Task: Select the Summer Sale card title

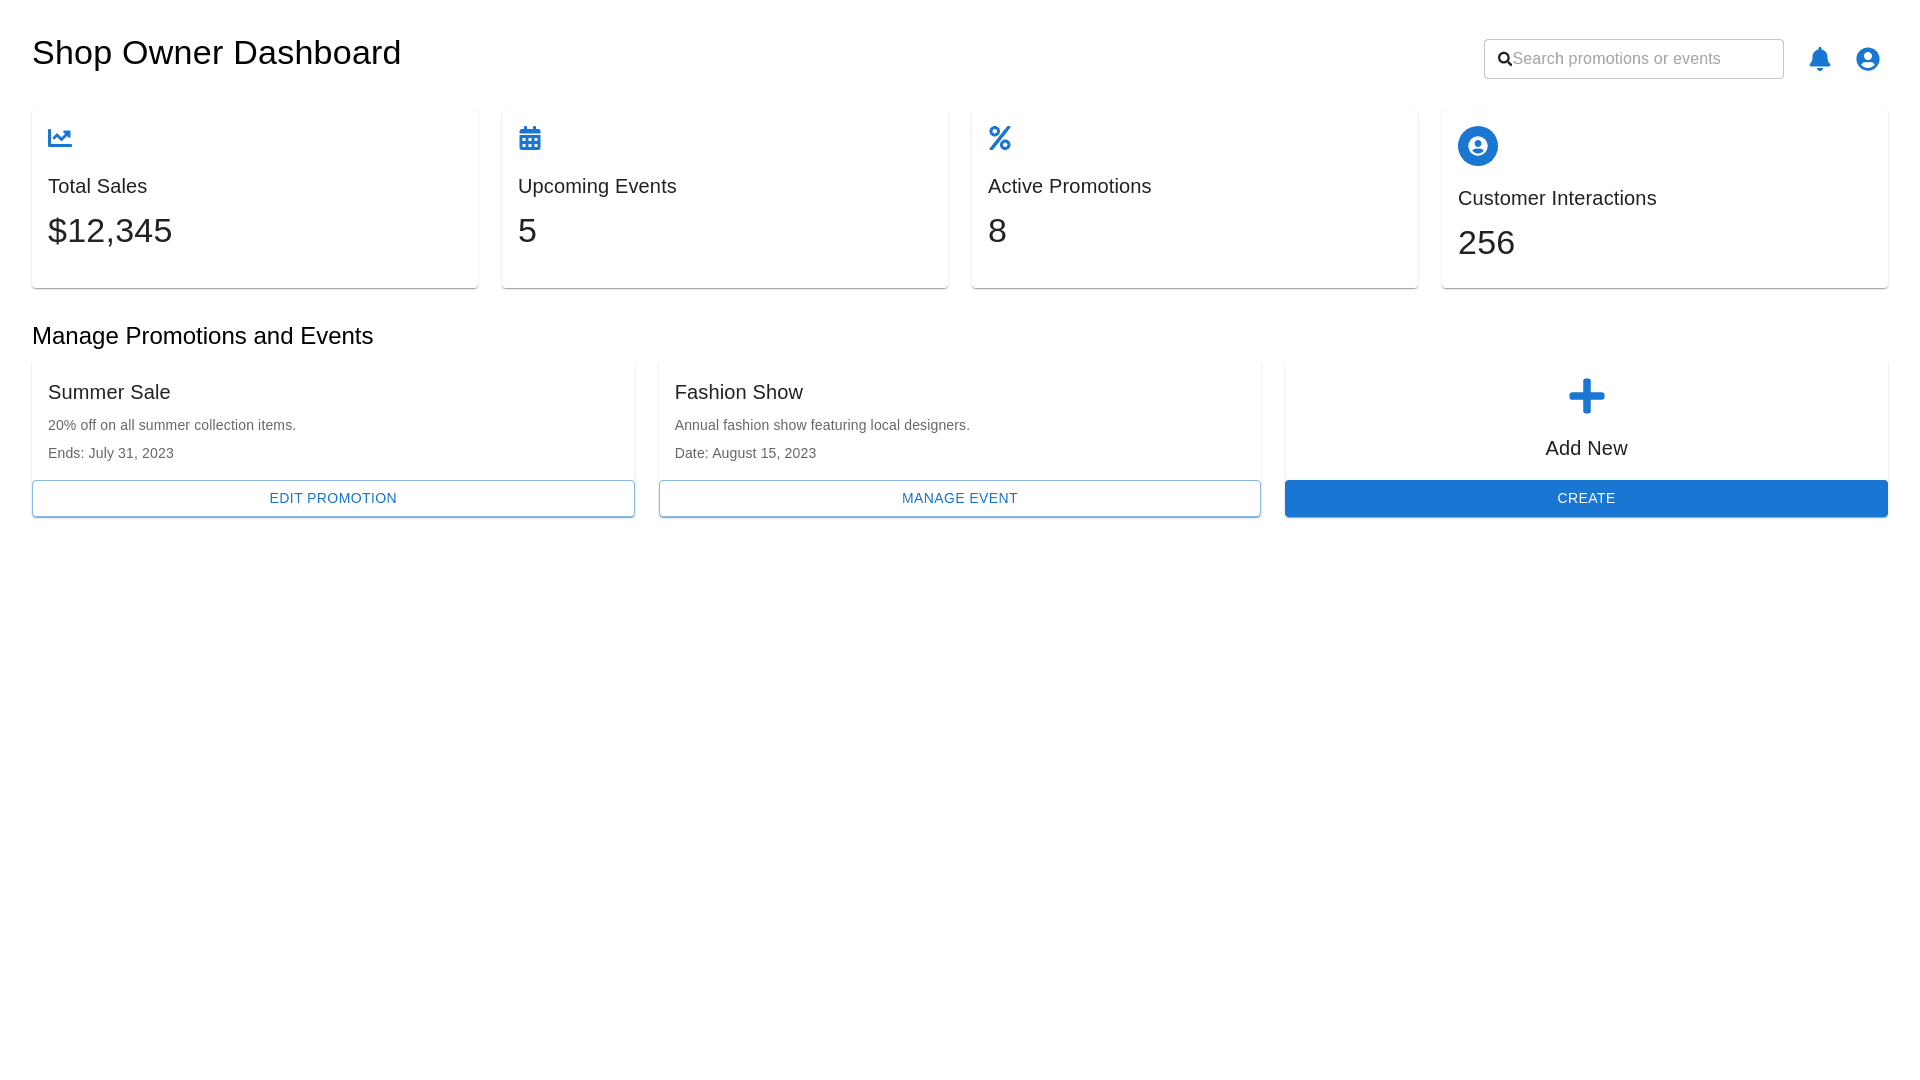Action: click(109, 392)
